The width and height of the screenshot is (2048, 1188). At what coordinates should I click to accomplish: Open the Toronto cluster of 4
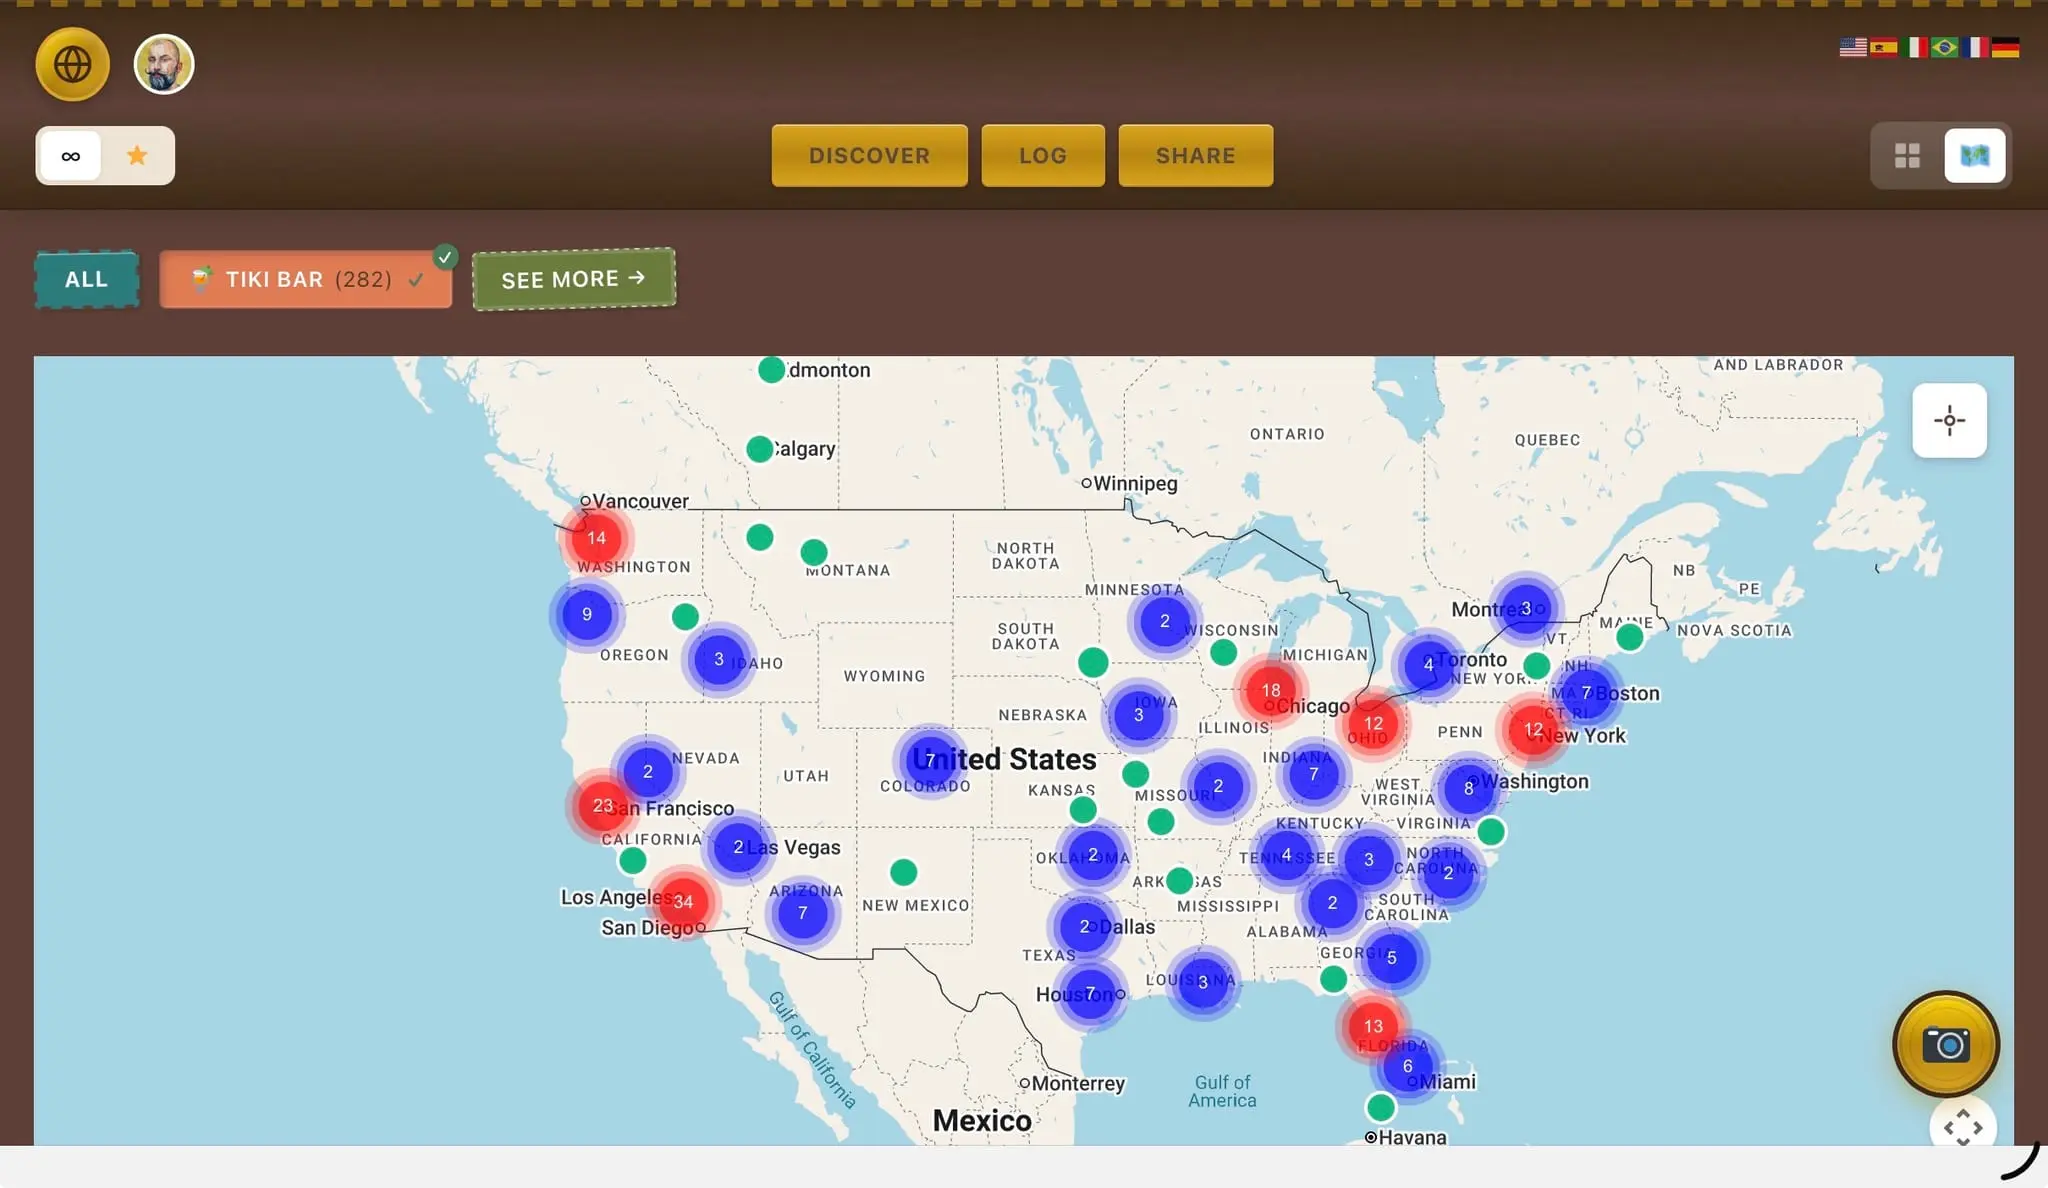click(x=1428, y=665)
